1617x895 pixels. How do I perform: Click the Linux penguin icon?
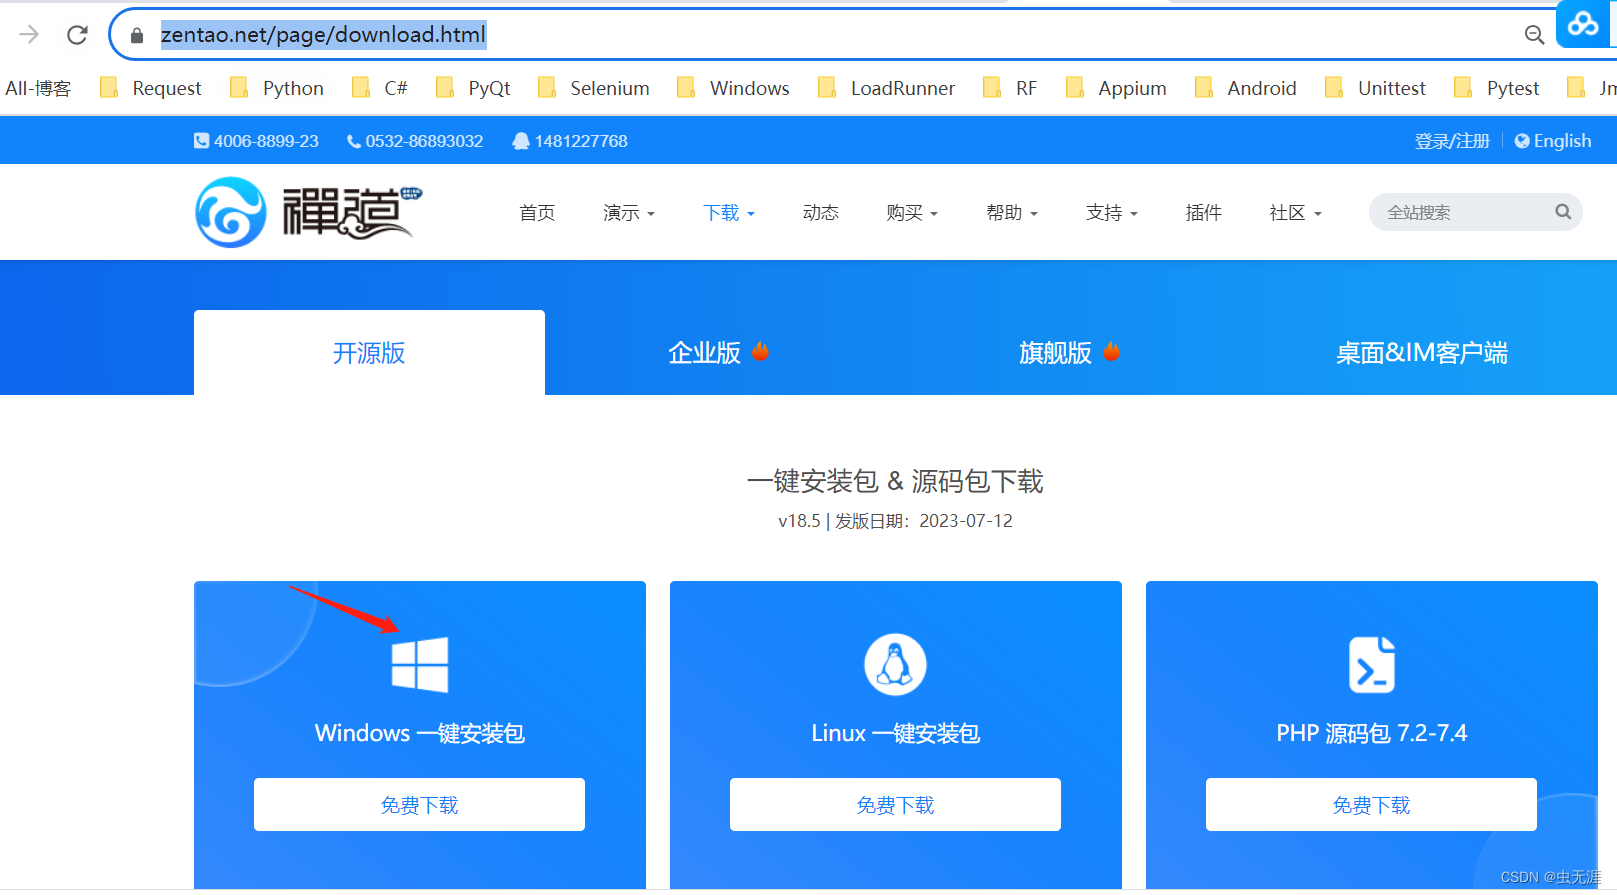(x=895, y=664)
